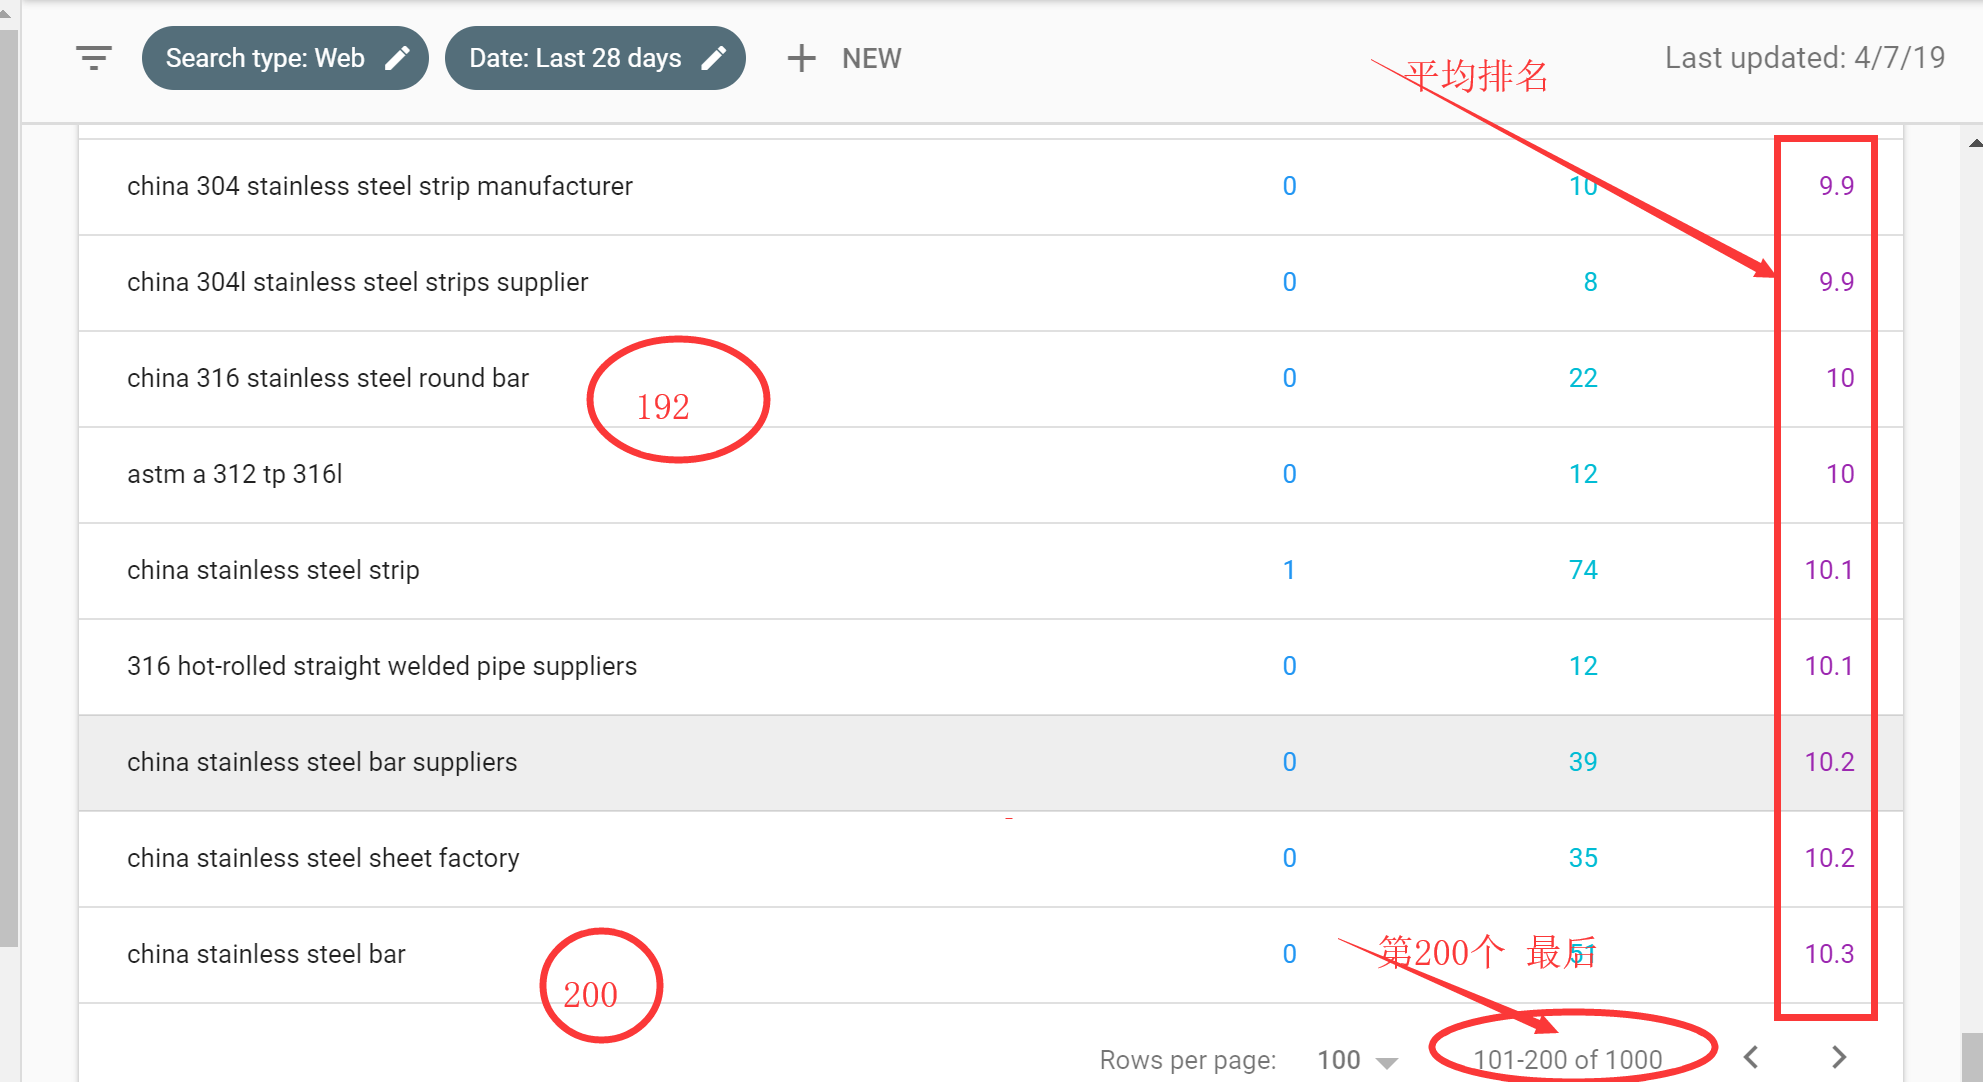This screenshot has width=1983, height=1082.
Task: Select query china stainless steel strip
Action: pyautogui.click(x=273, y=570)
